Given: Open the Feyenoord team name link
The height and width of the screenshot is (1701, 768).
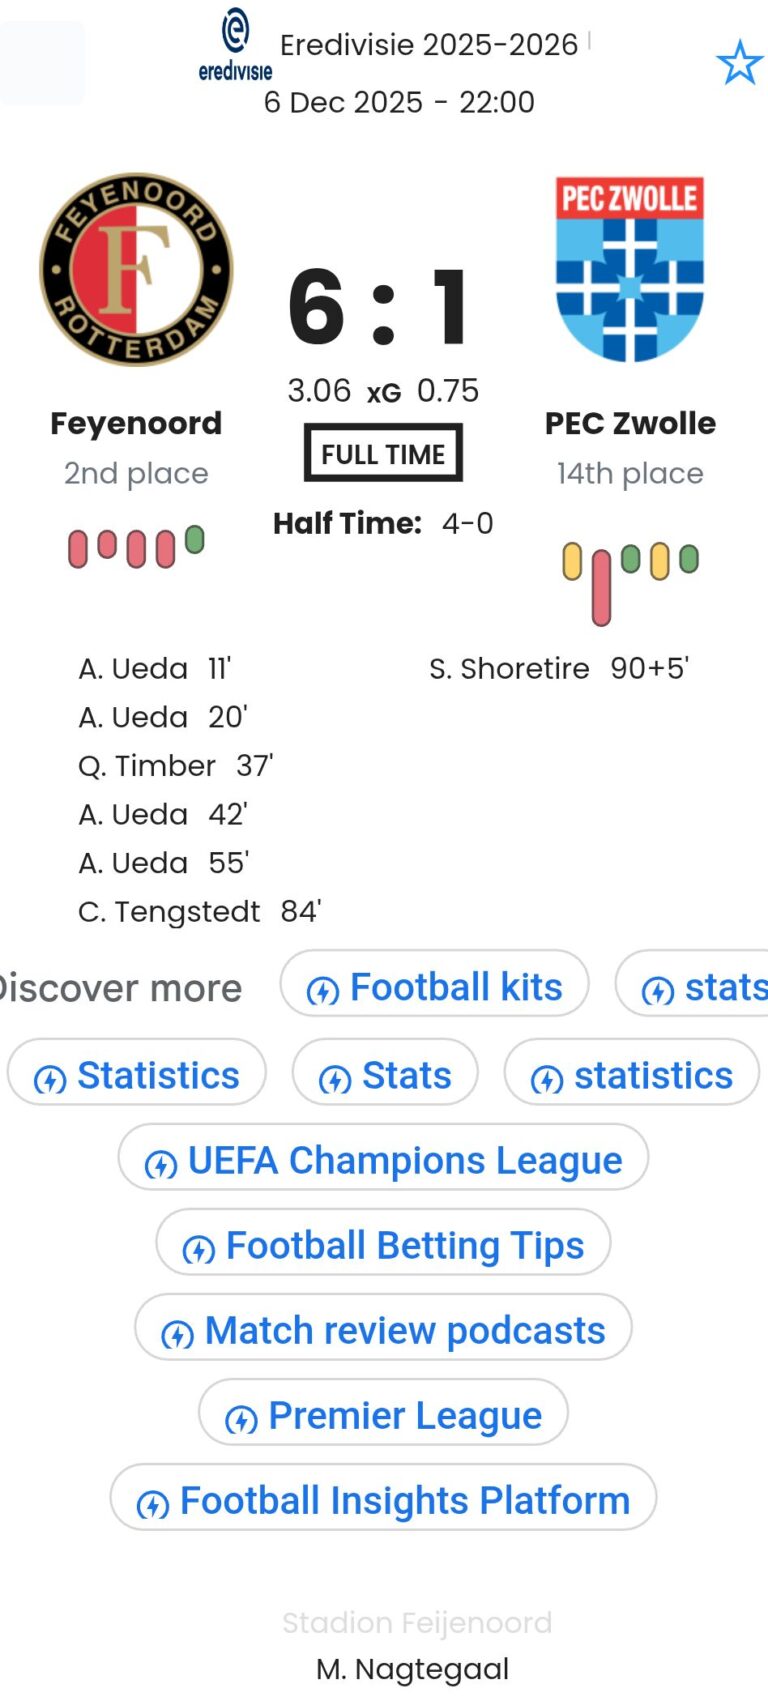Looking at the screenshot, I should 136,423.
